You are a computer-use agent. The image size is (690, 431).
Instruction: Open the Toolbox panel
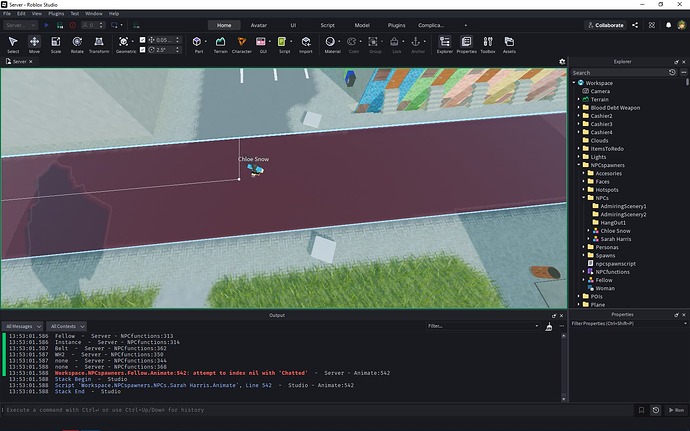[488, 44]
